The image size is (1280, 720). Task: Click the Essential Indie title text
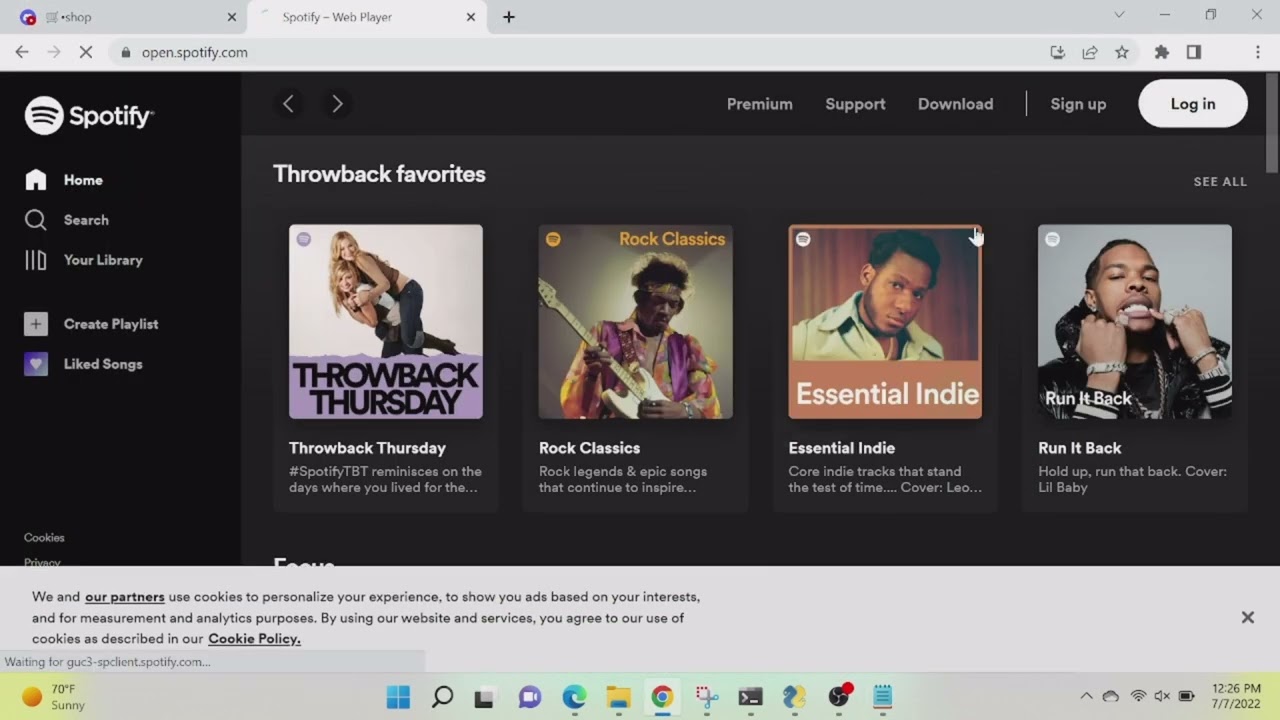841,448
